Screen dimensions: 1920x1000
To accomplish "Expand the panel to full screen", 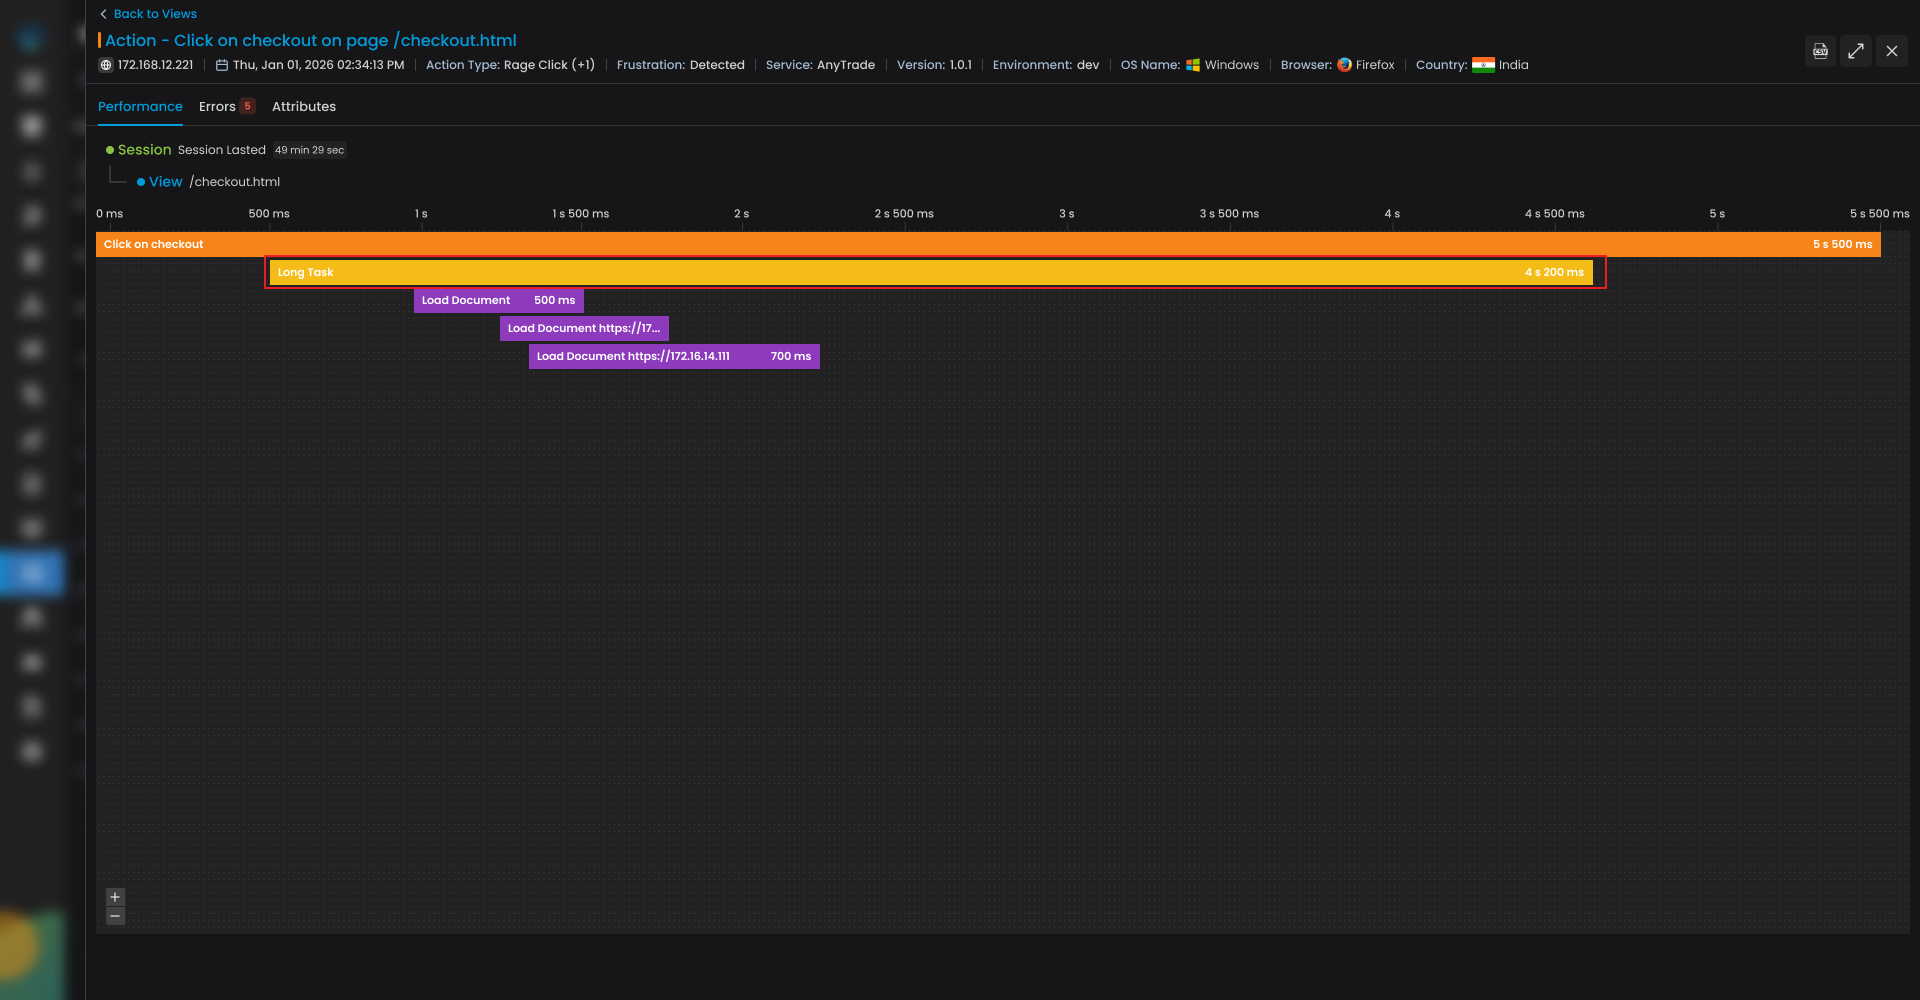I will (x=1856, y=51).
